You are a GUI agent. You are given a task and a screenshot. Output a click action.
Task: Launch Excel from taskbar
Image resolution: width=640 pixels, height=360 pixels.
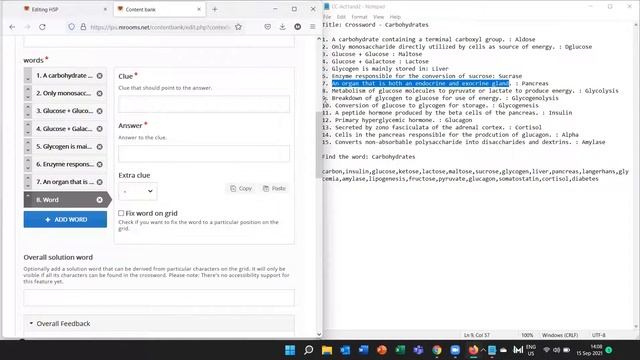400,350
